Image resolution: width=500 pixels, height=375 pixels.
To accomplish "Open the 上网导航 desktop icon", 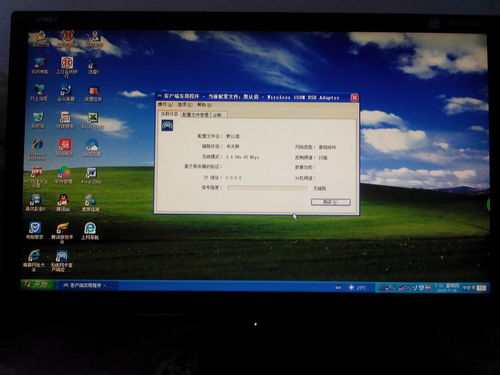I will [90, 231].
